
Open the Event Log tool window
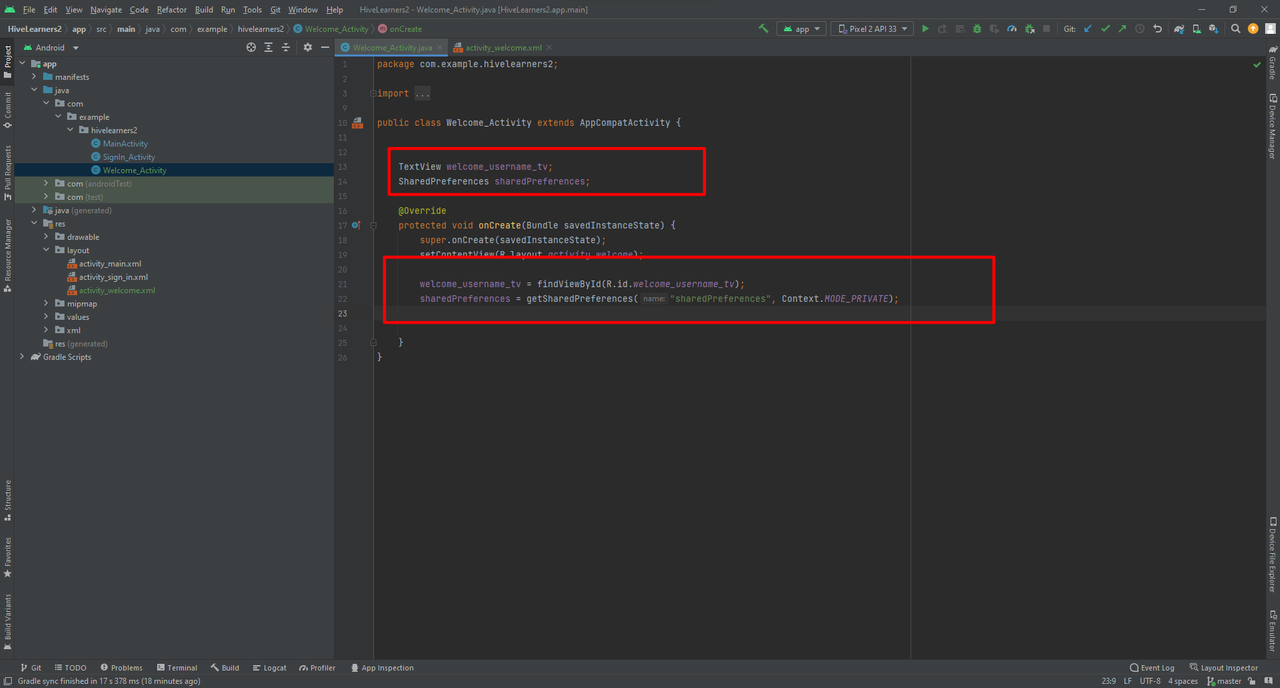point(1152,668)
